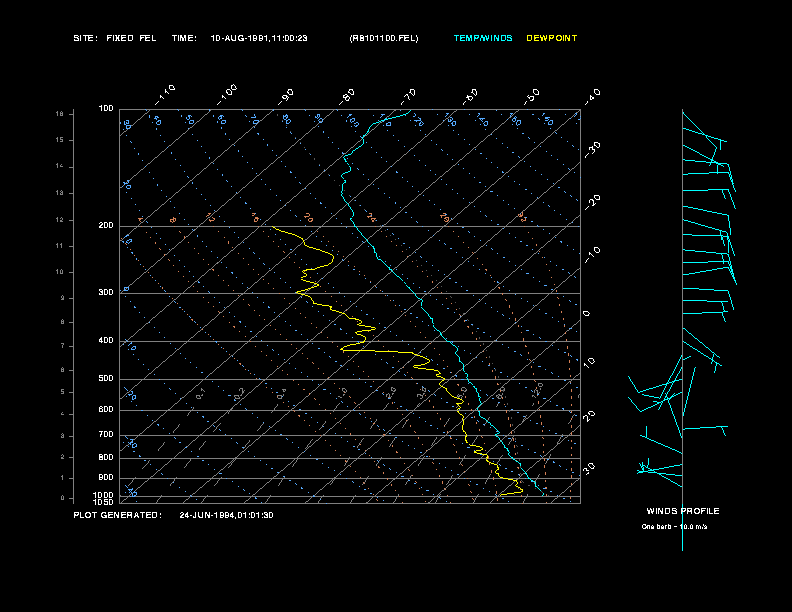The width and height of the screenshot is (792, 612).
Task: Click the -40 temperature axis label
Action: (592, 97)
